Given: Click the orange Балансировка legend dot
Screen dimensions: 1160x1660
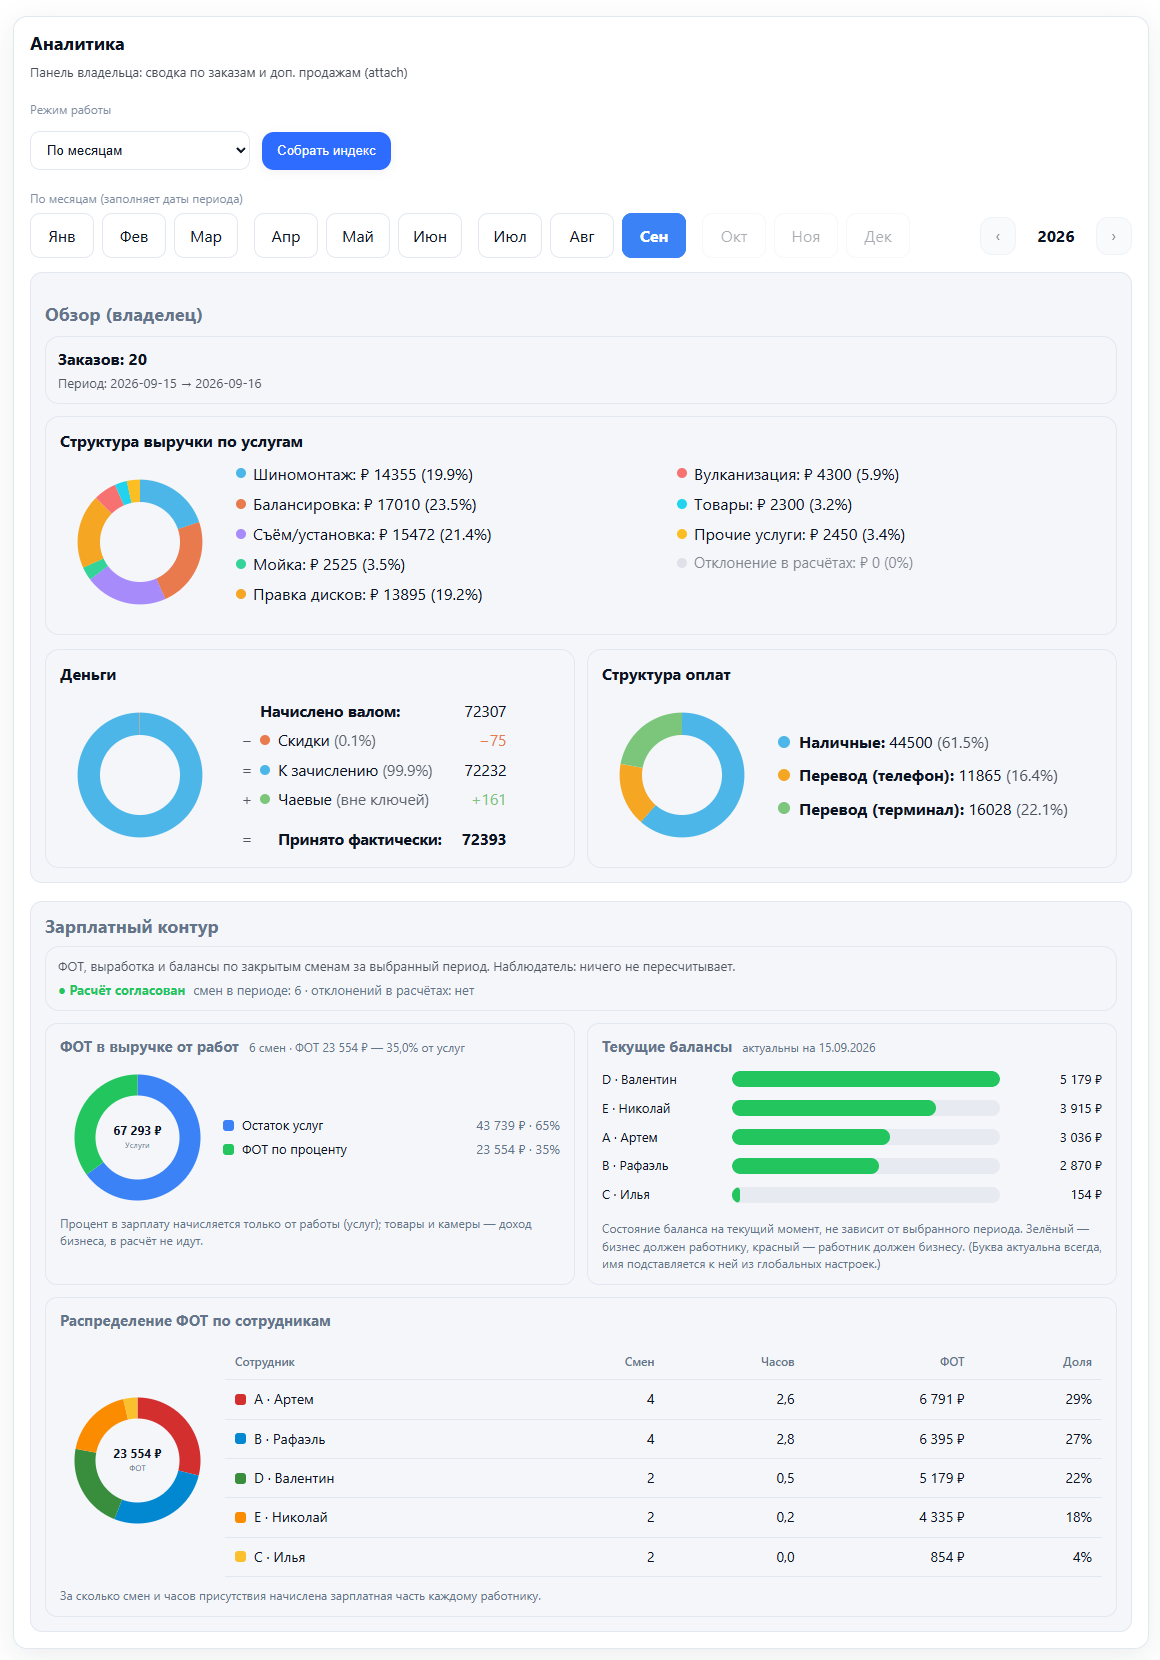Looking at the screenshot, I should (241, 504).
